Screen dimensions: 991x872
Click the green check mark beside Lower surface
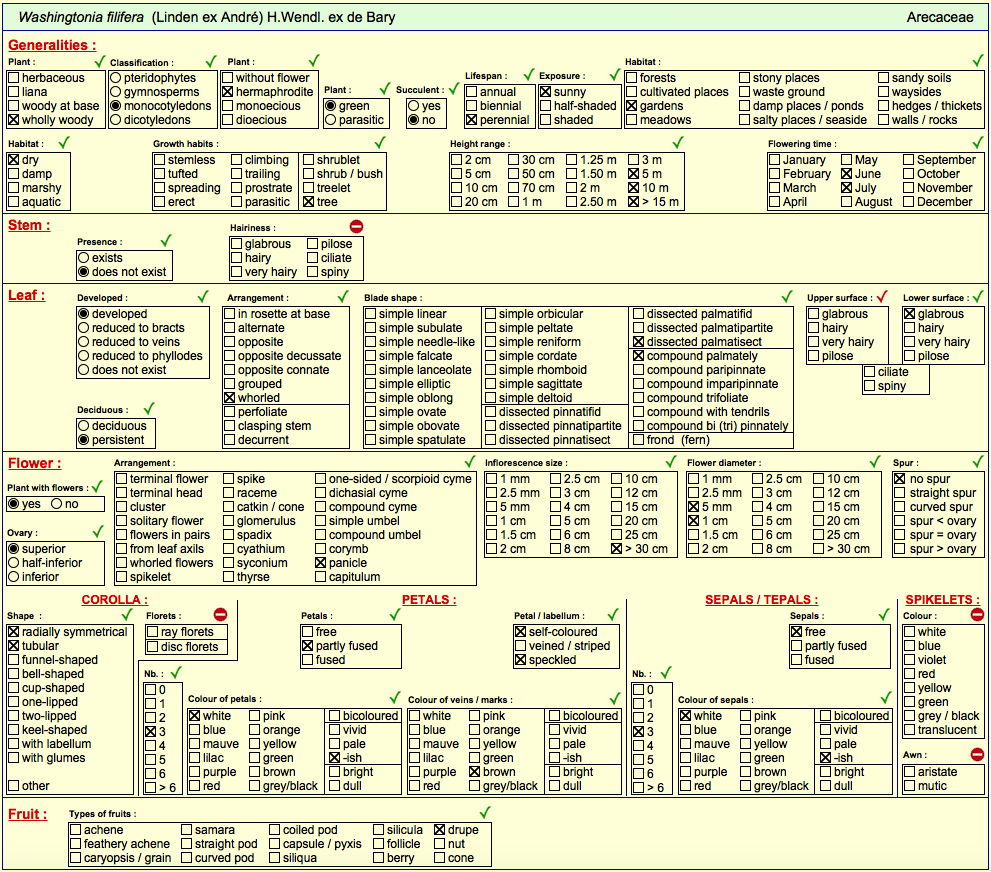click(x=978, y=296)
